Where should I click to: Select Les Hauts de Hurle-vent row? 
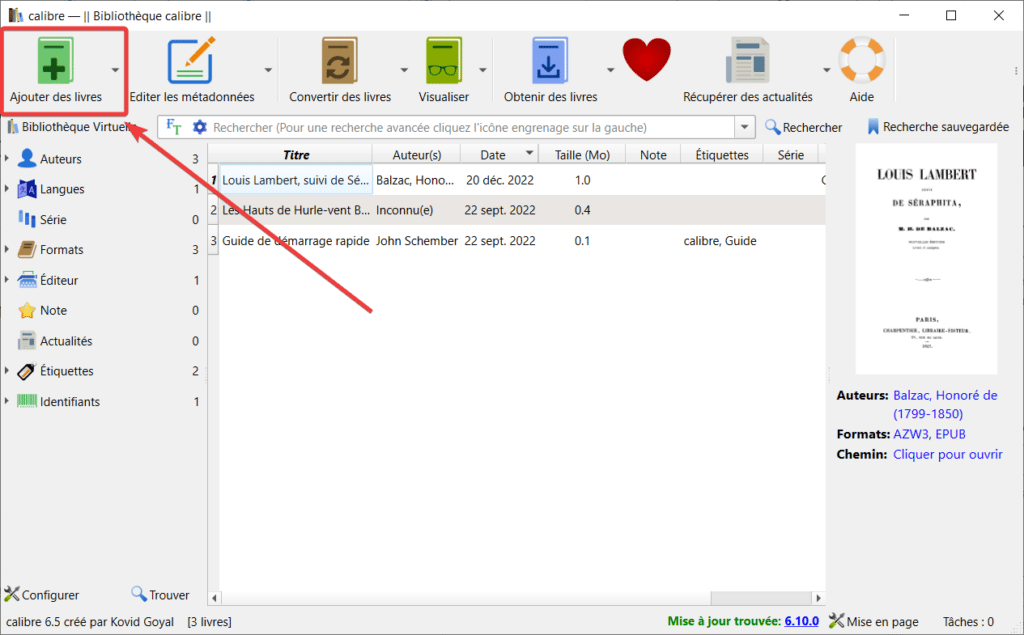point(517,210)
